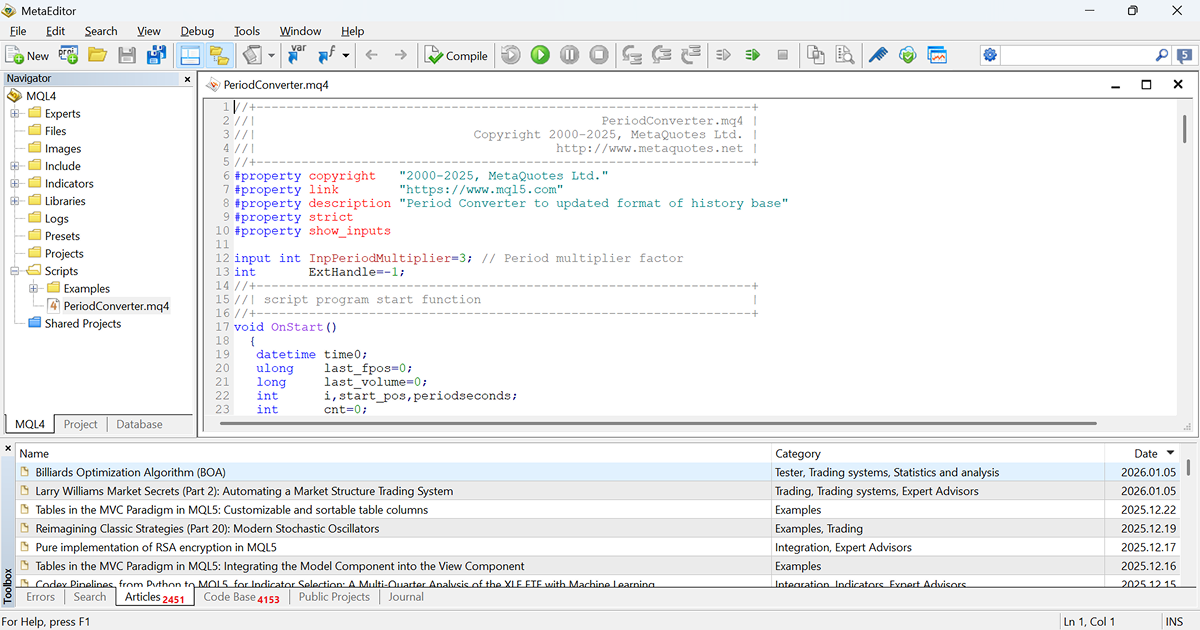Close the Navigator panel with X

[187, 79]
